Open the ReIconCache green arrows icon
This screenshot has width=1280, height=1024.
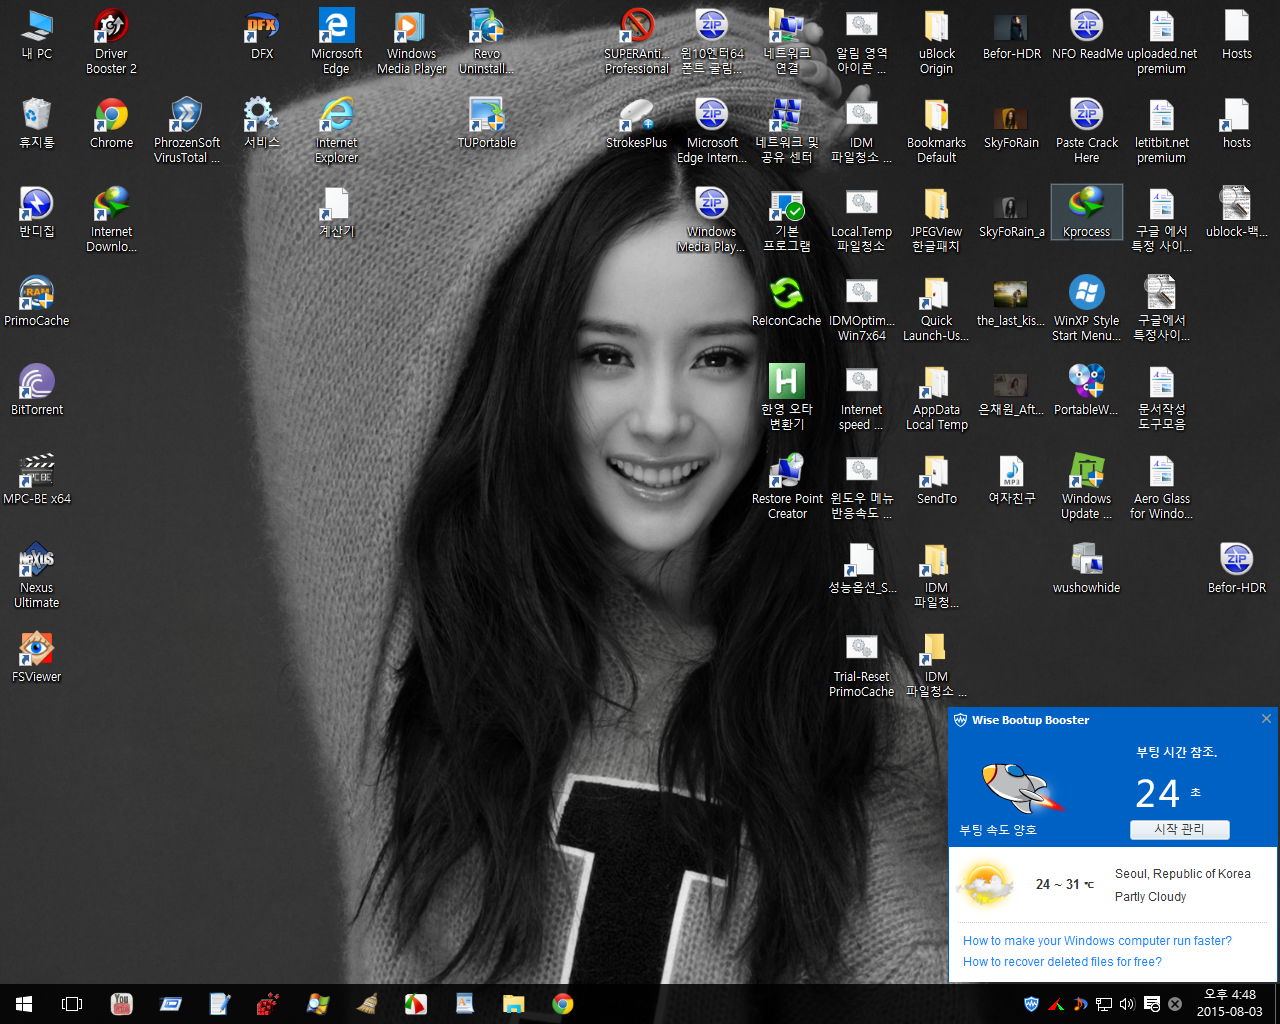click(787, 302)
